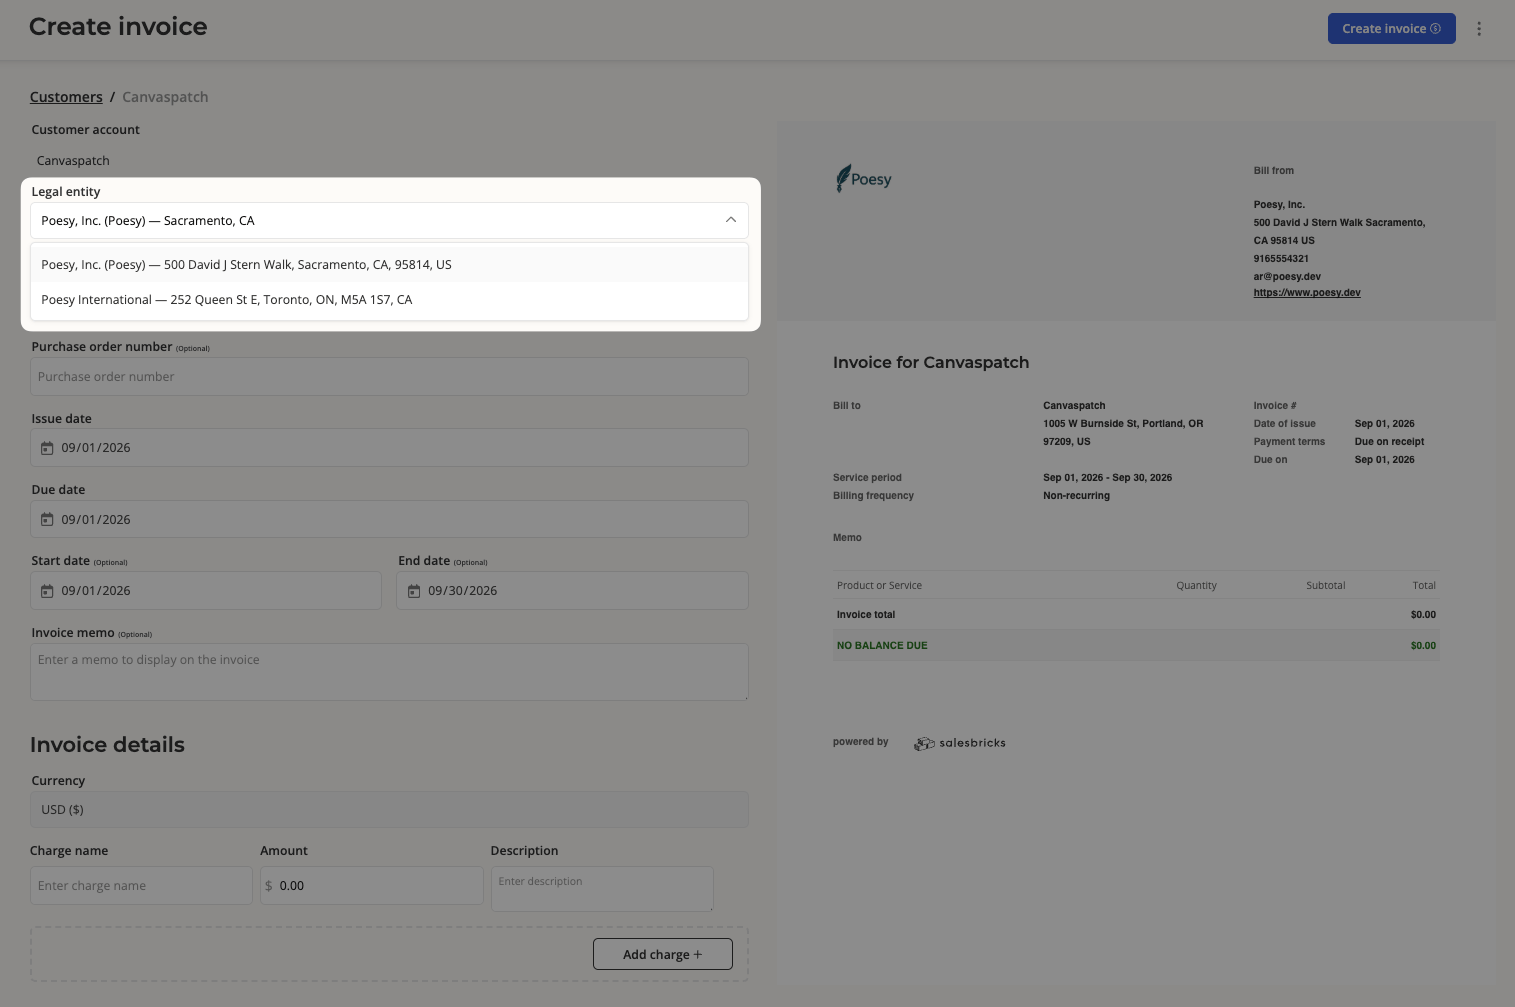This screenshot has width=1515, height=1007.
Task: Click the 'Sep 01, 2026 - Sep 30, 2026' service period
Action: click(1107, 478)
